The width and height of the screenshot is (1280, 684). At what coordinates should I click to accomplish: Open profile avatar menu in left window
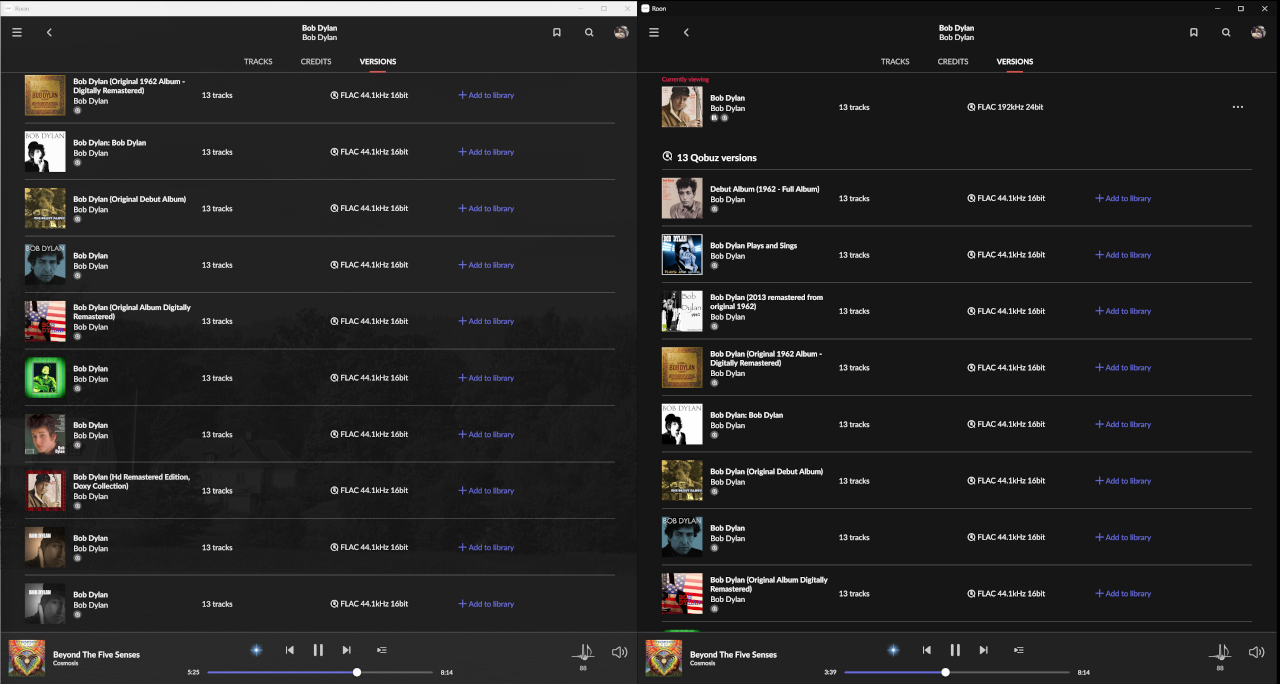pyautogui.click(x=621, y=32)
